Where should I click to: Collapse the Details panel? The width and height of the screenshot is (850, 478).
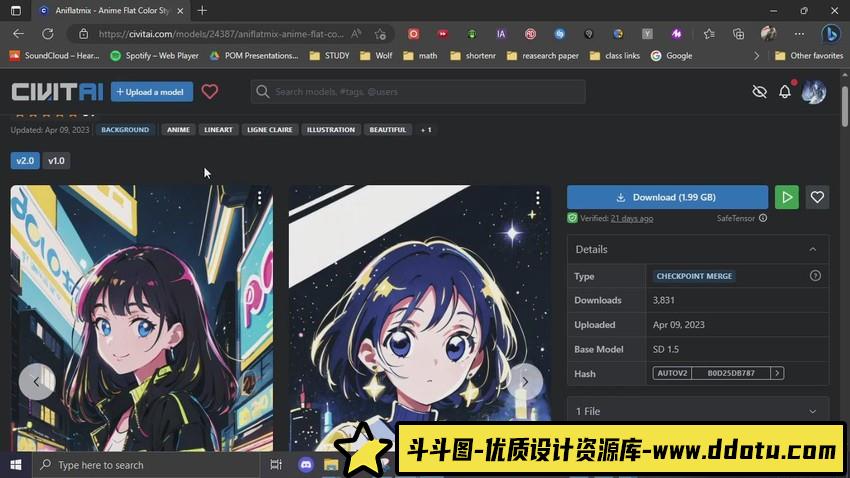tap(813, 249)
